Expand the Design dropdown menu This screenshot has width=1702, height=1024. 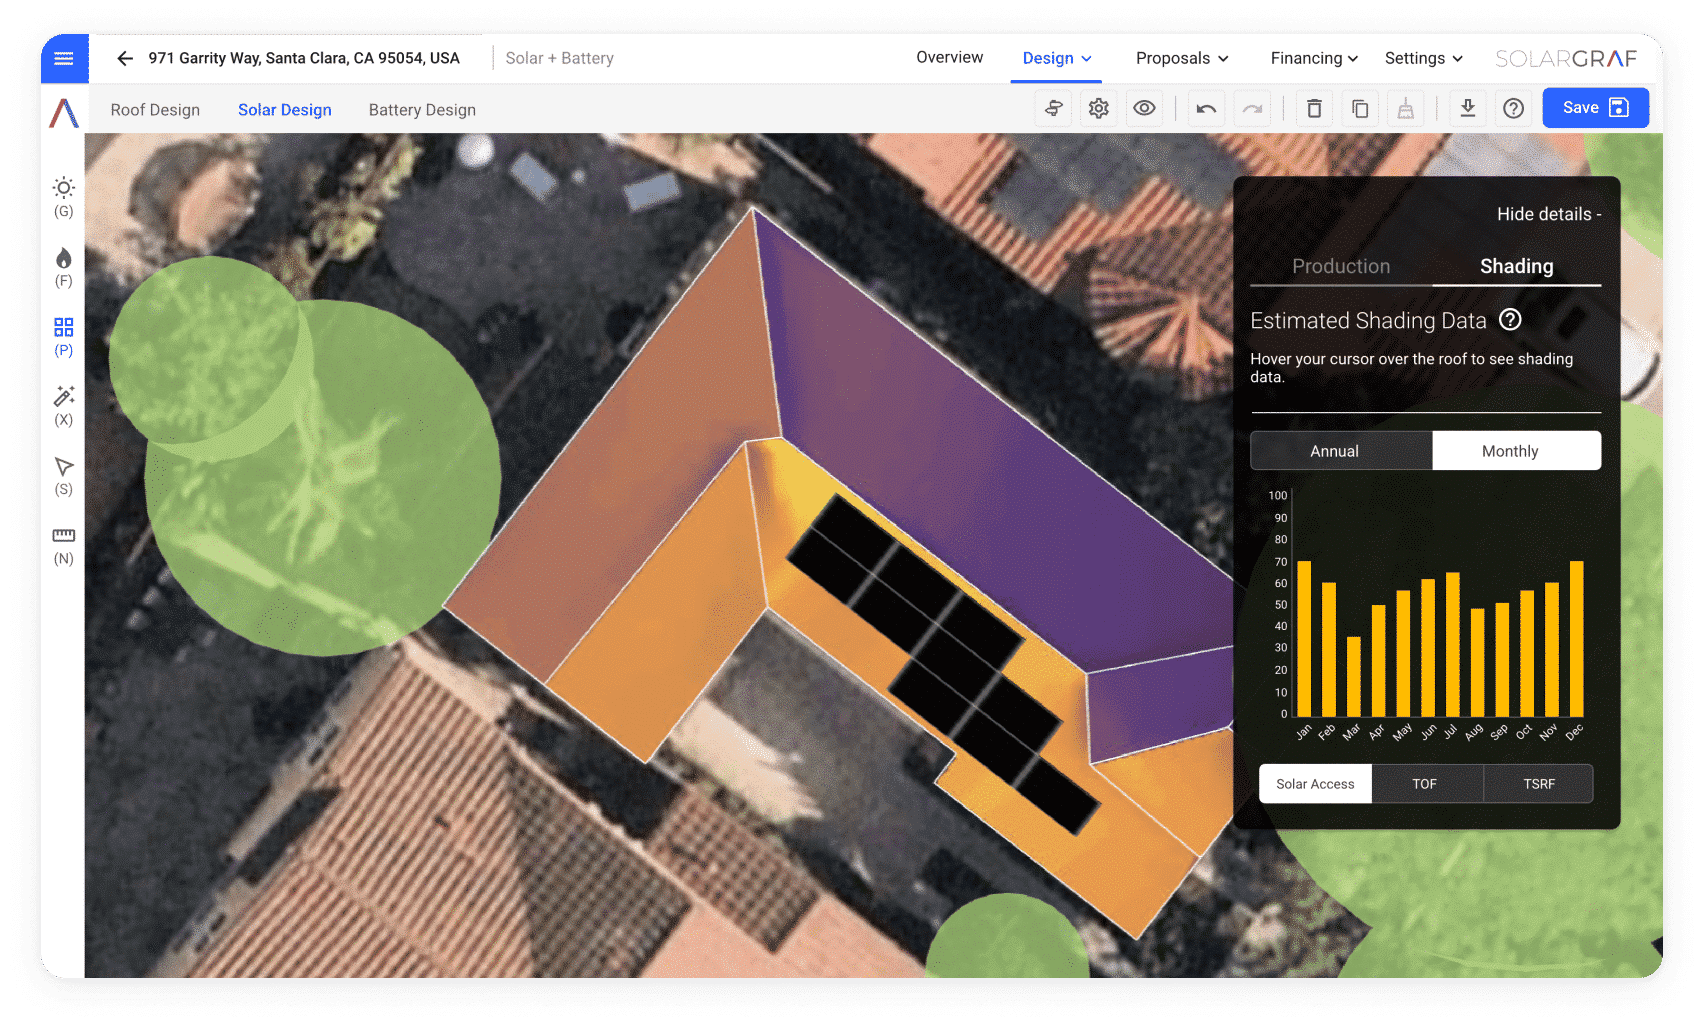pyautogui.click(x=1057, y=58)
